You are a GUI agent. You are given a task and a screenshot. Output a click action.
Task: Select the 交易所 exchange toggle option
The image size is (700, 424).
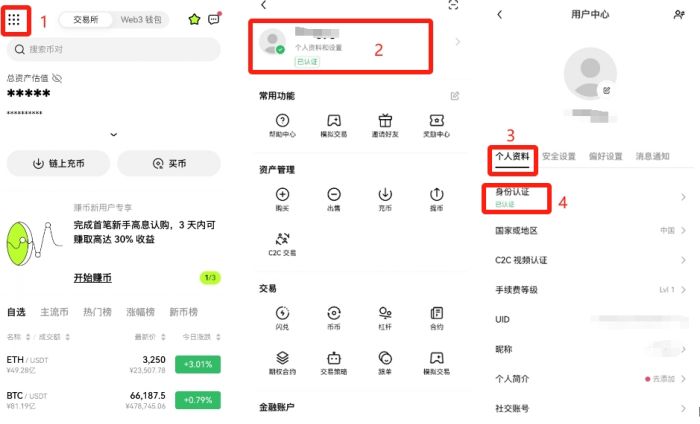86,20
